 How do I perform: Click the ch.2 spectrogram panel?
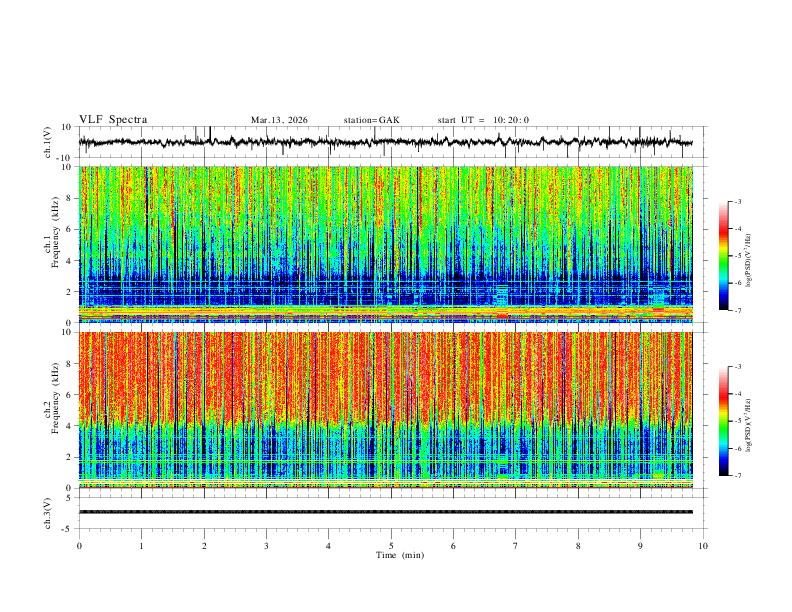click(x=385, y=410)
